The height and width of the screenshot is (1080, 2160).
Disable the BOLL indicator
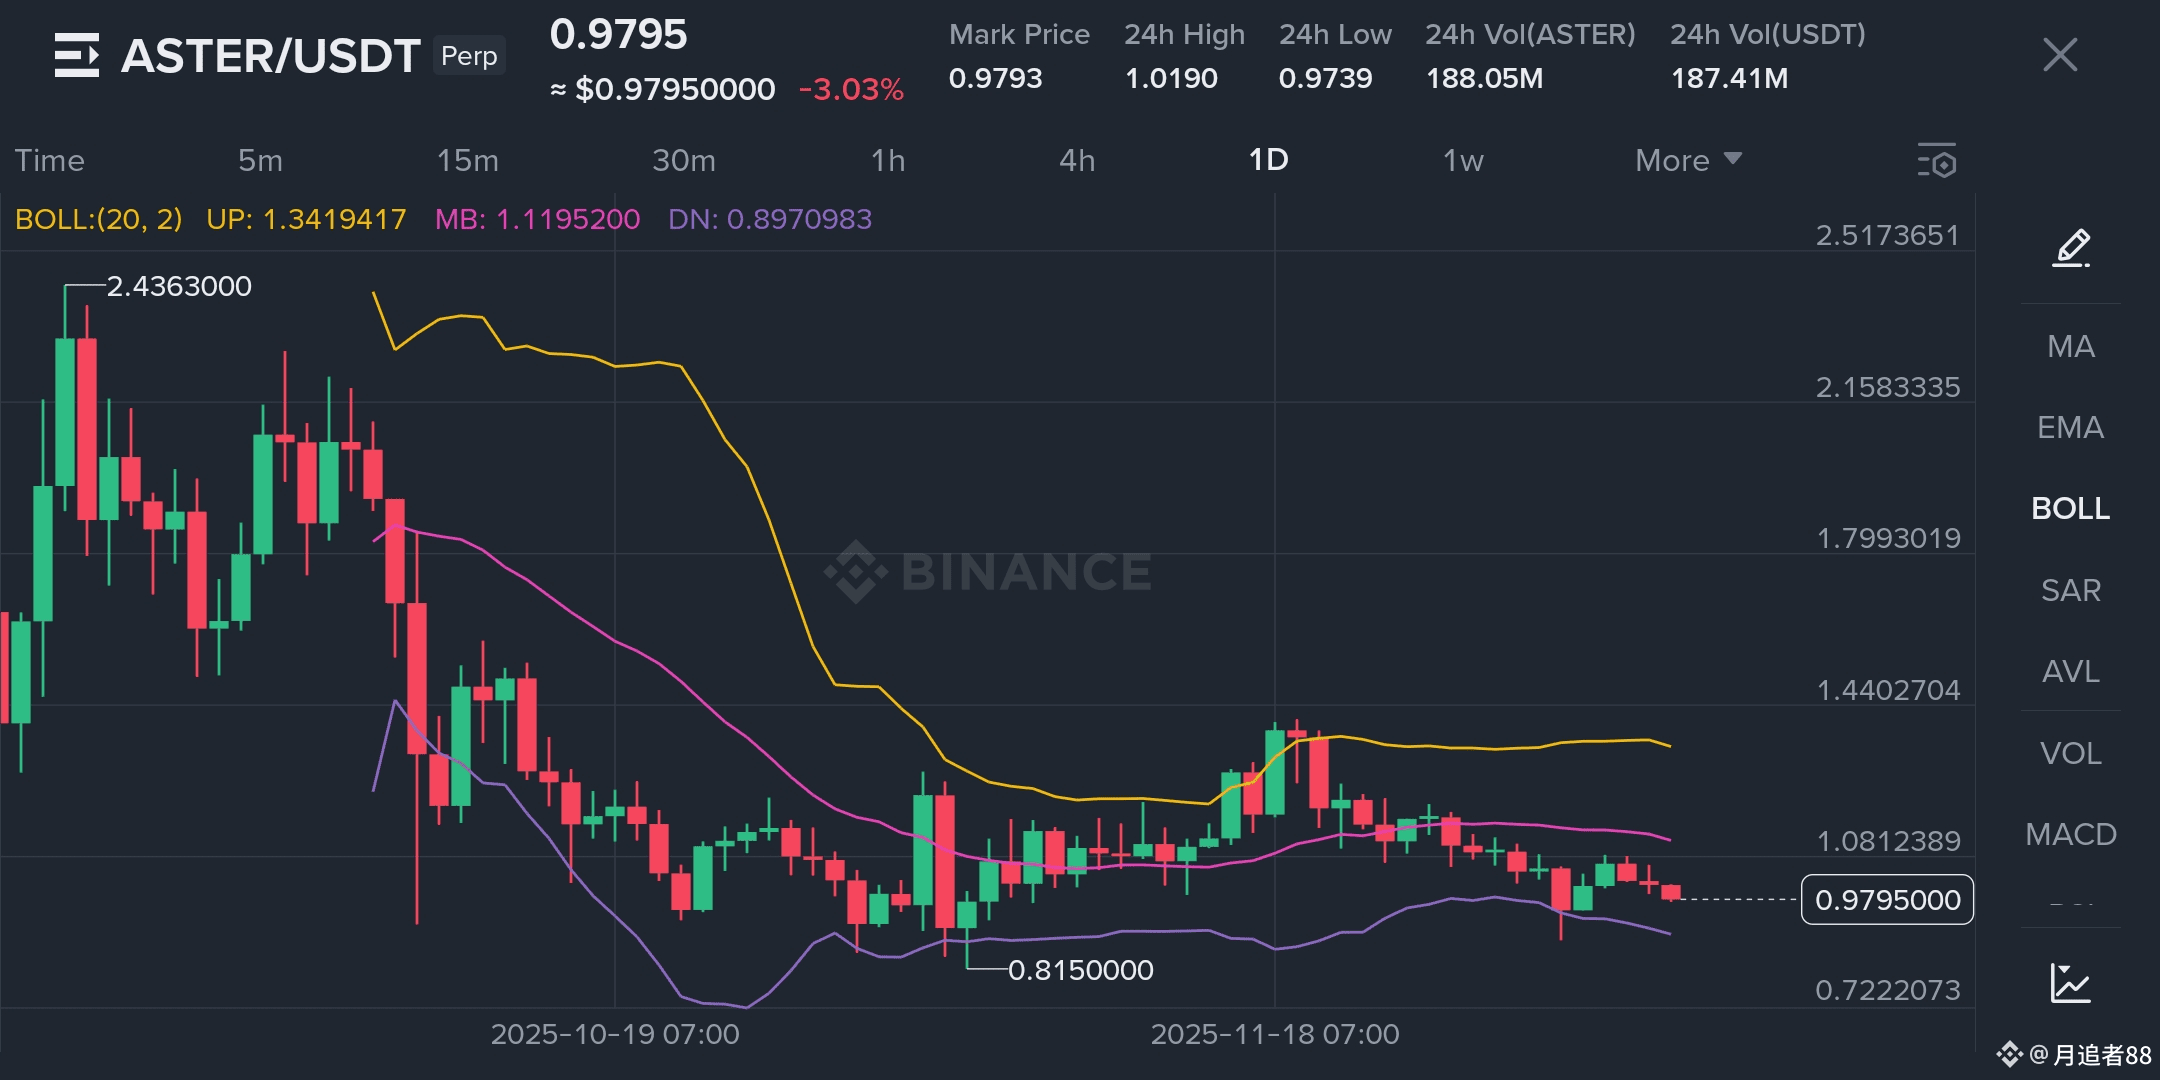(x=2070, y=509)
